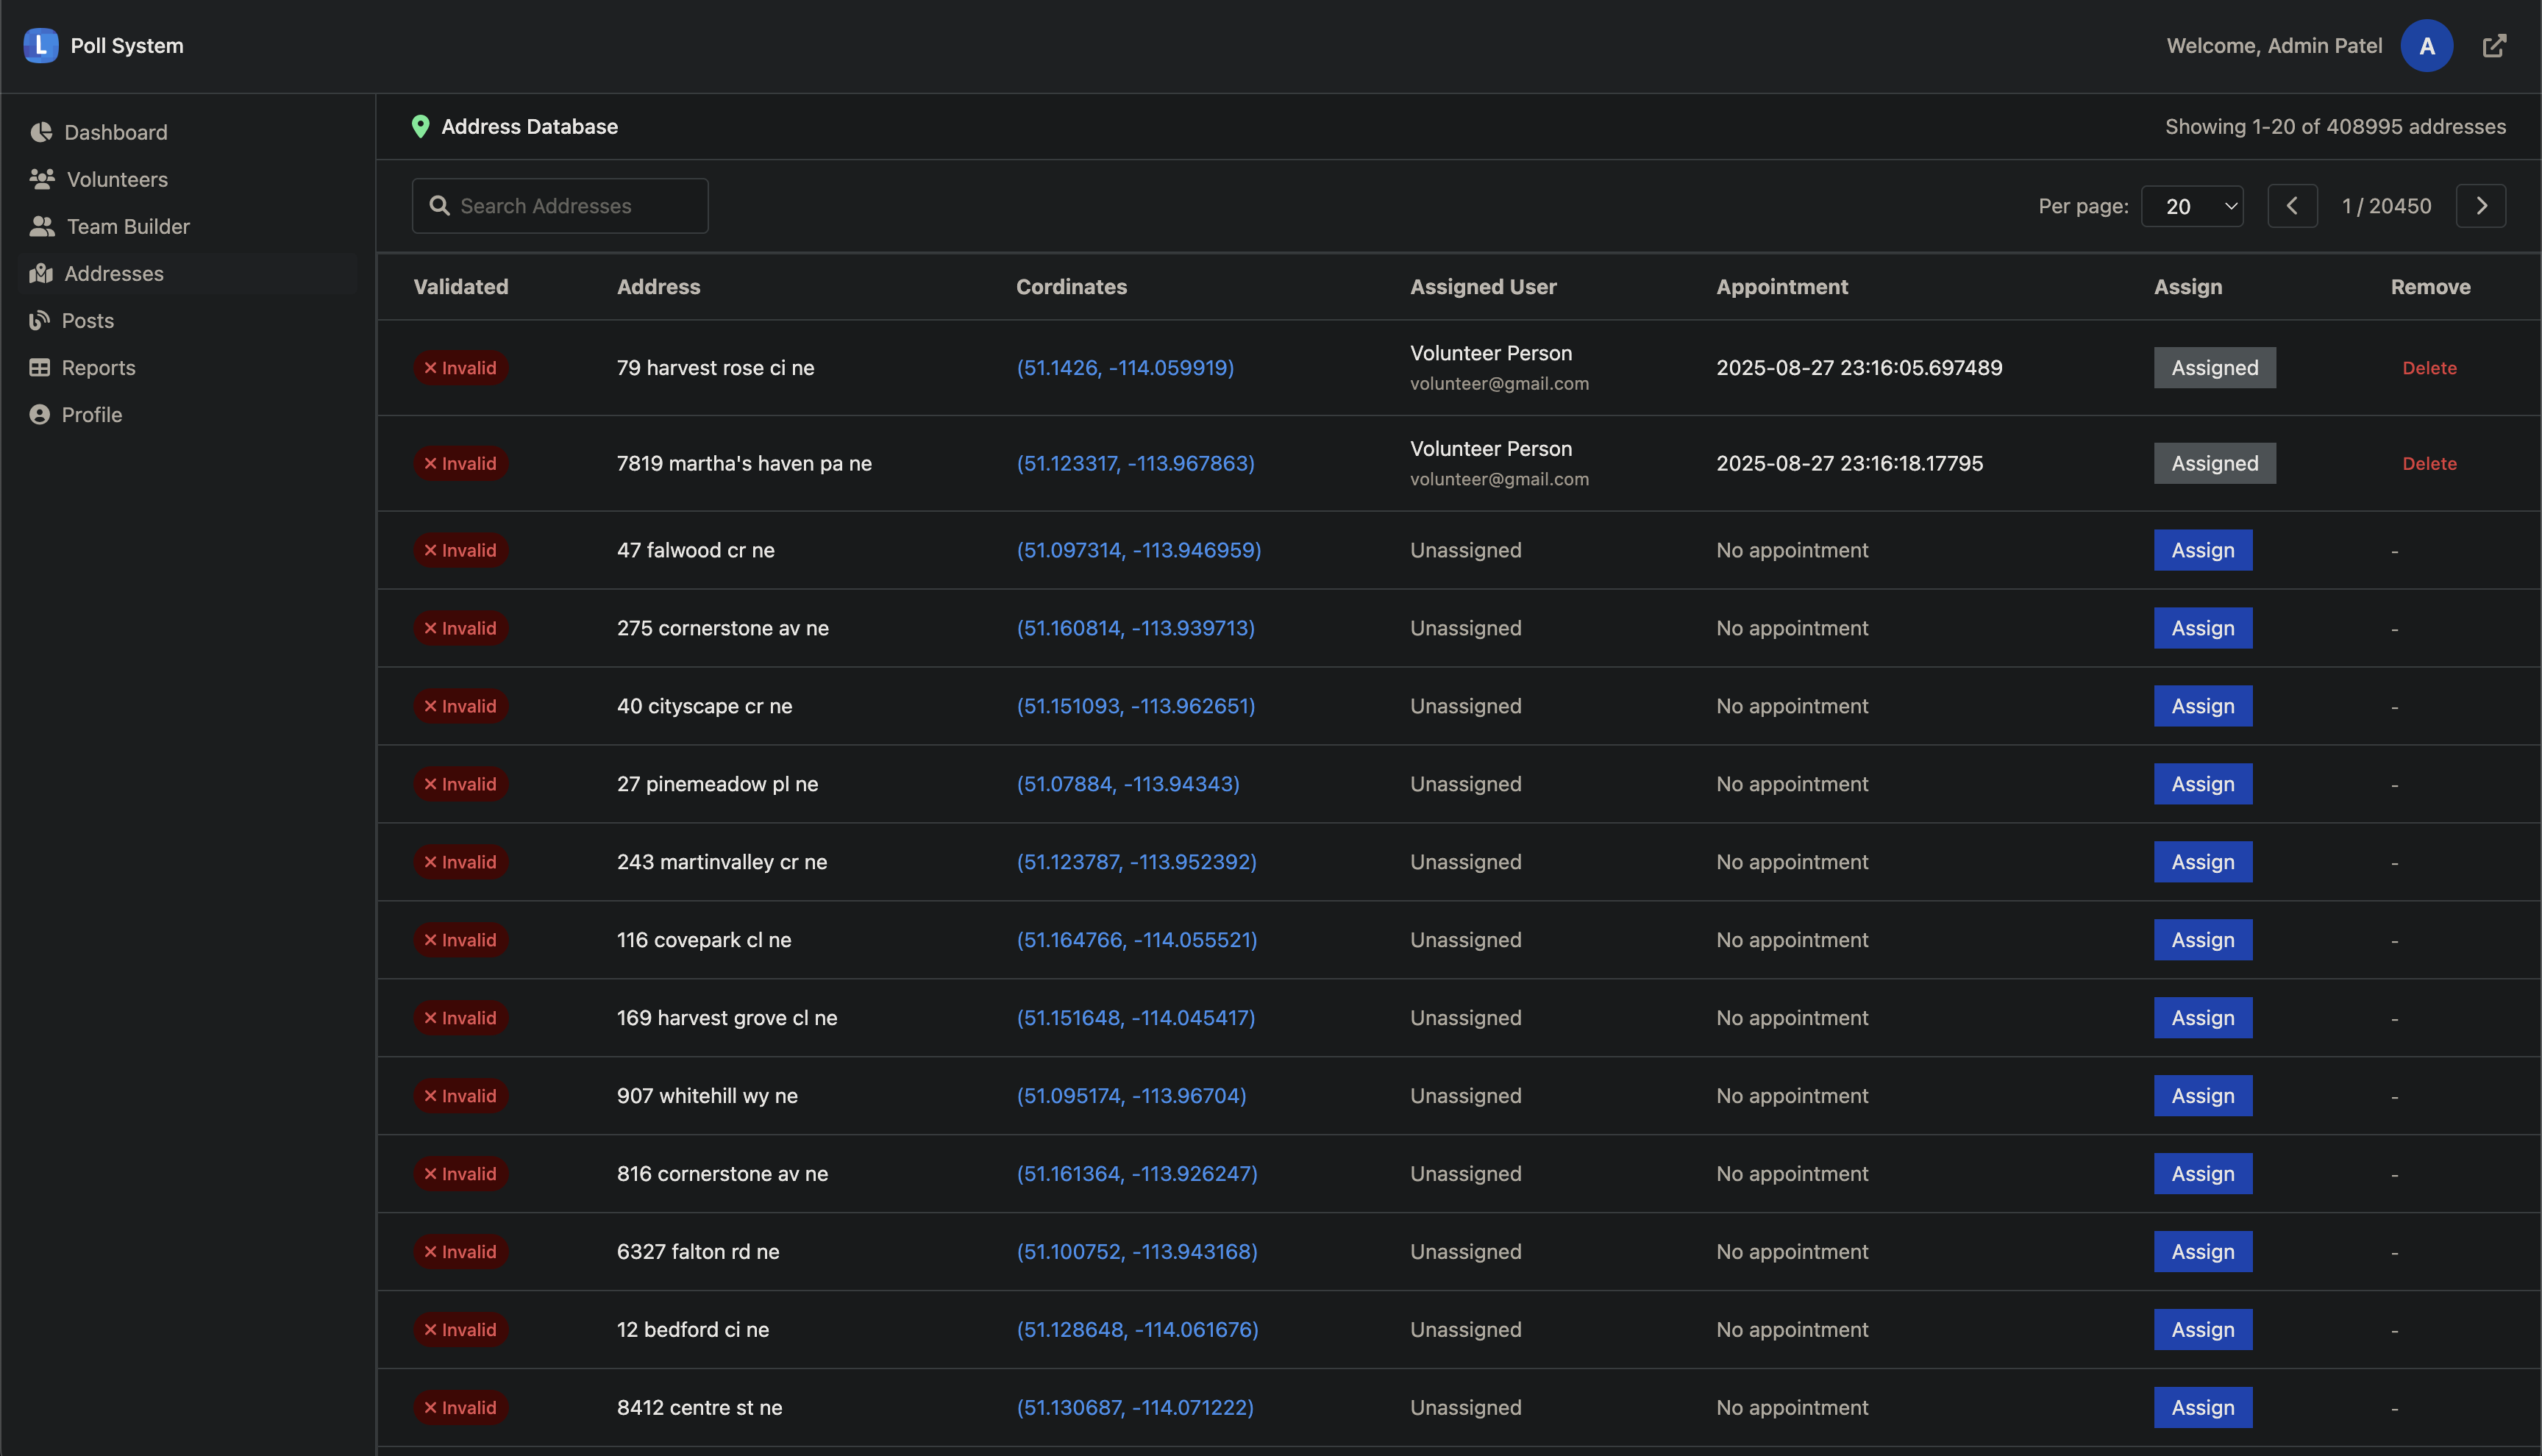Viewport: 2542px width, 1456px height.
Task: Click the Reports table icon
Action: 41,367
